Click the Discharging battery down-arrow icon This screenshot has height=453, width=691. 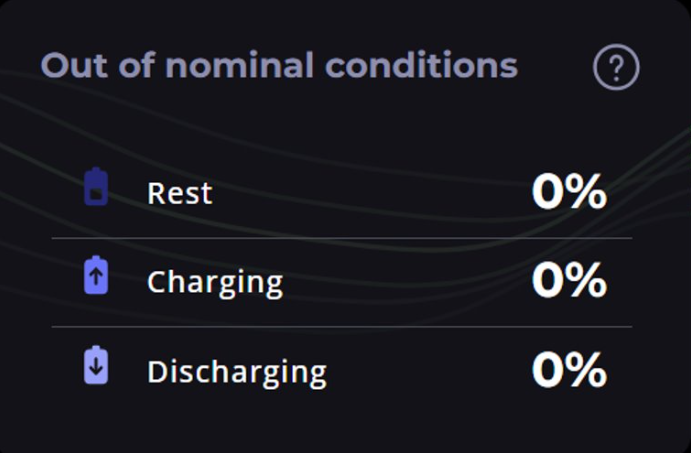[x=96, y=365]
